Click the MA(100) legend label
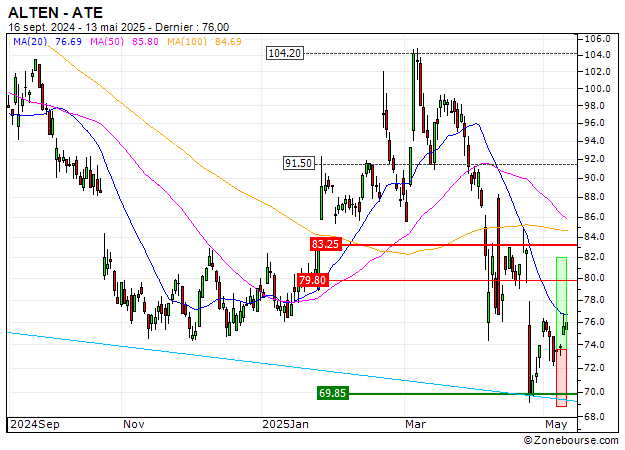Viewport: 625px width, 450px height. (187, 41)
